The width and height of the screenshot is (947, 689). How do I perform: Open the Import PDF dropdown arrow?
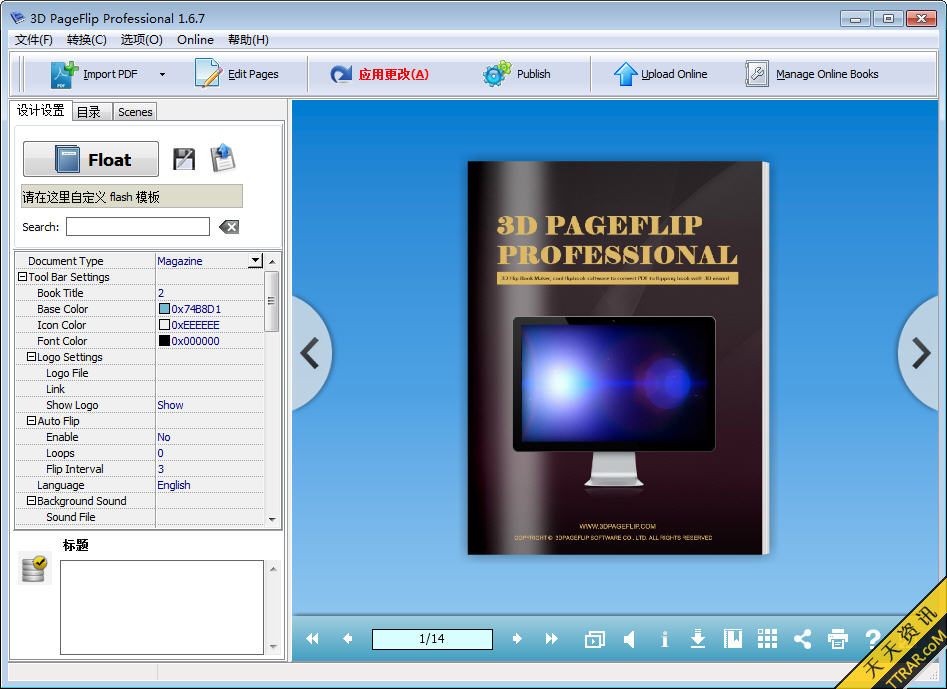pos(162,74)
